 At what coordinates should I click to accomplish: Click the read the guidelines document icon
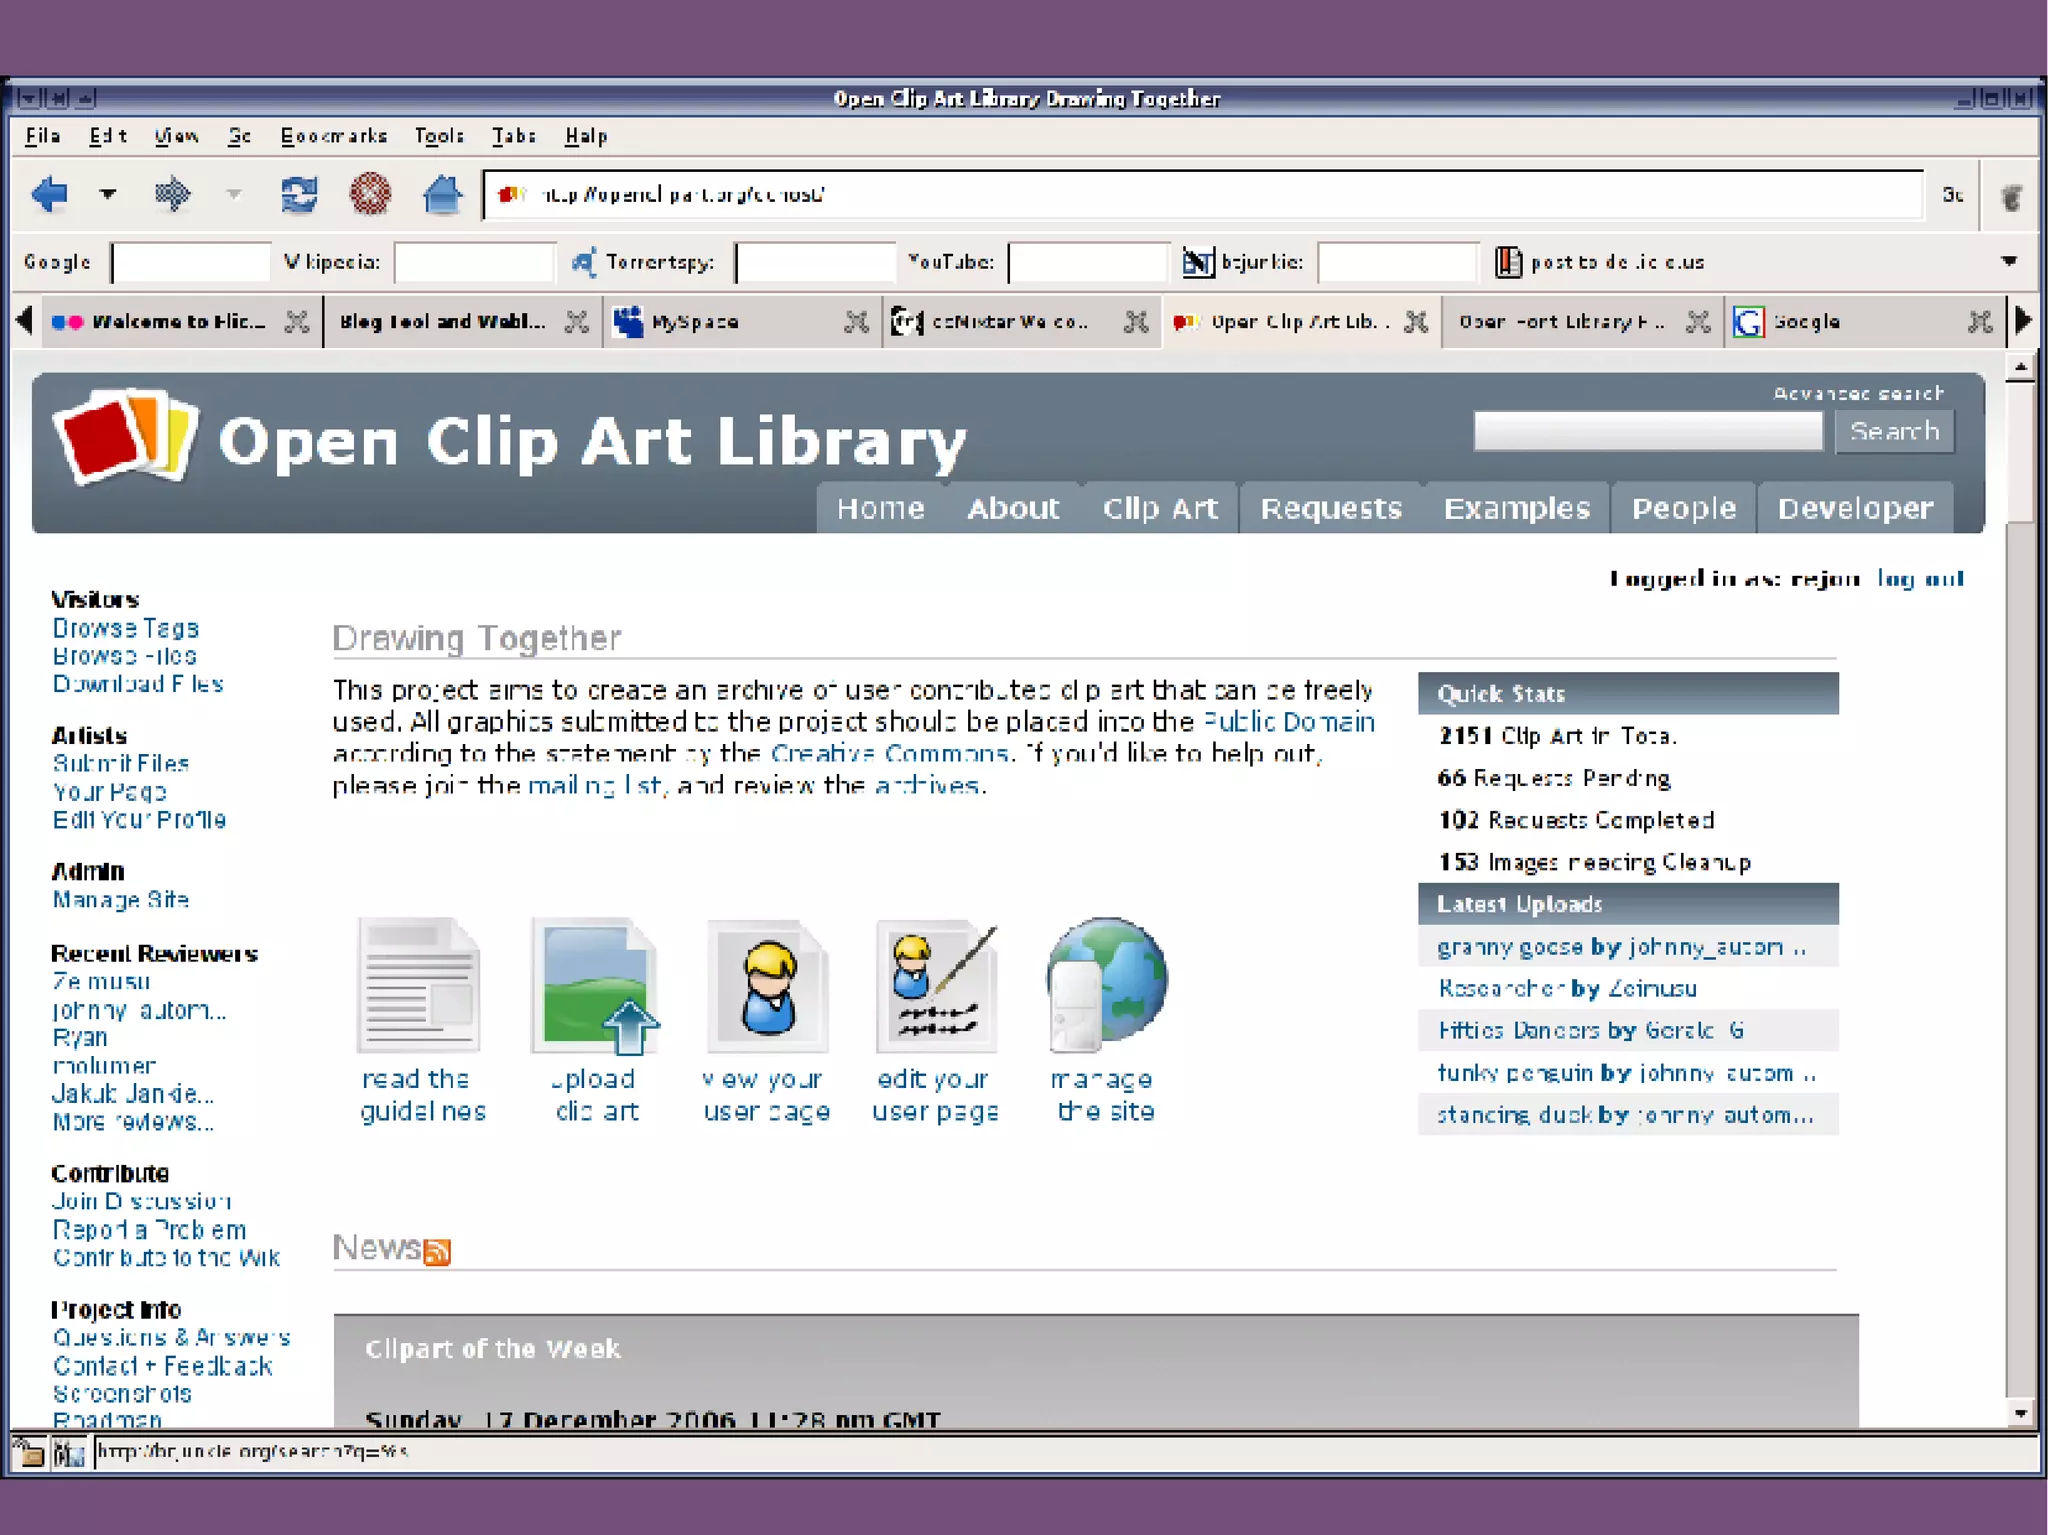(x=419, y=986)
